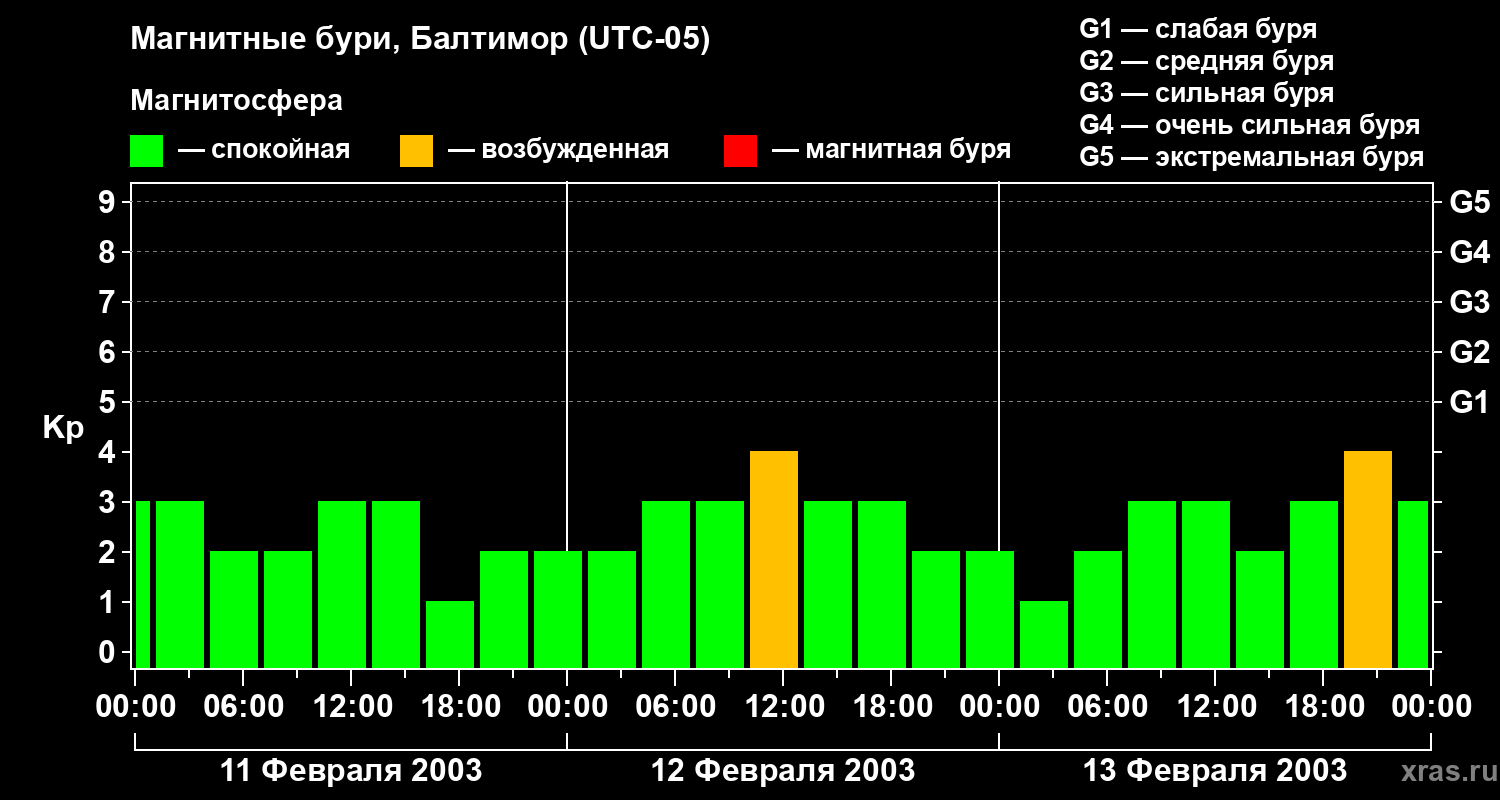Click 'G5 — экстремальная буря' description
The height and width of the screenshot is (800, 1500).
click(x=1252, y=157)
